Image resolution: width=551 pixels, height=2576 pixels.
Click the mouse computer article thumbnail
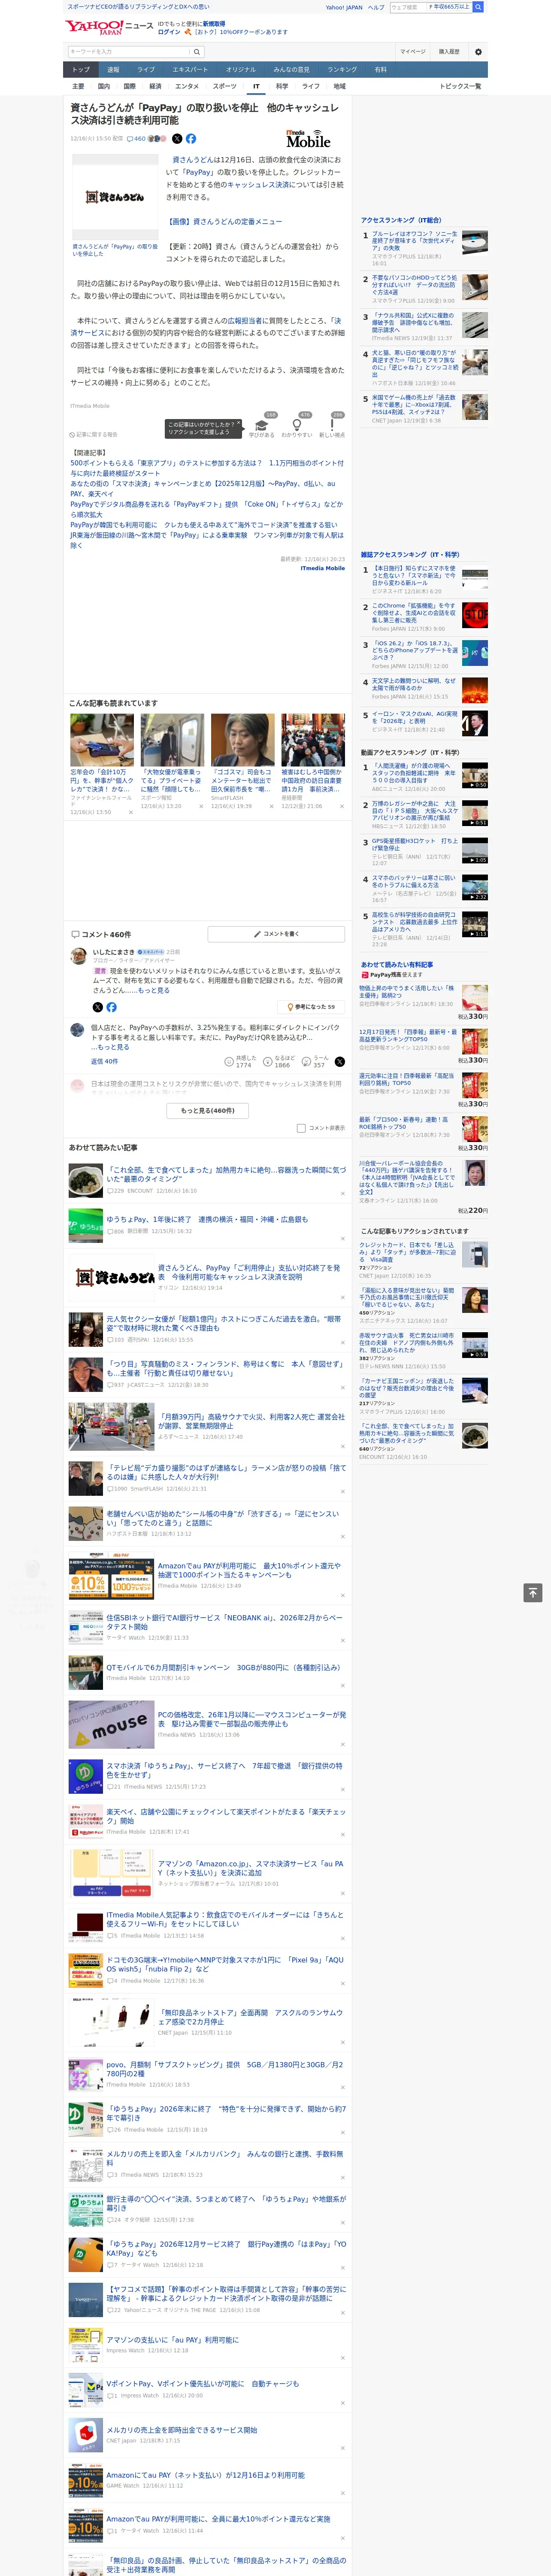[x=111, y=1724]
